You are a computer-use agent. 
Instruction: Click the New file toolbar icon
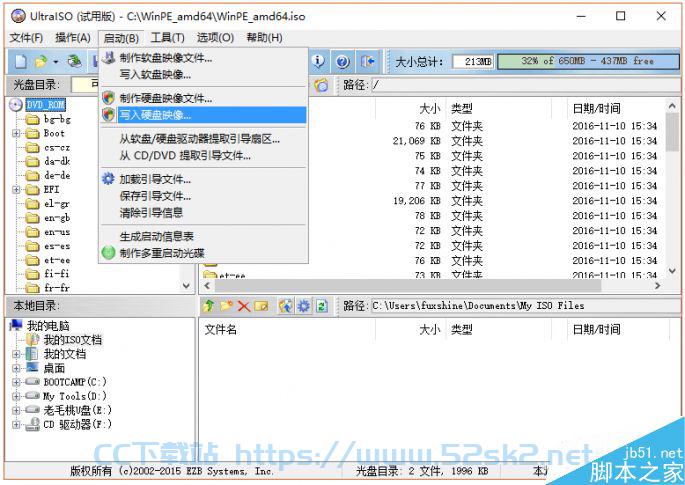[21, 61]
